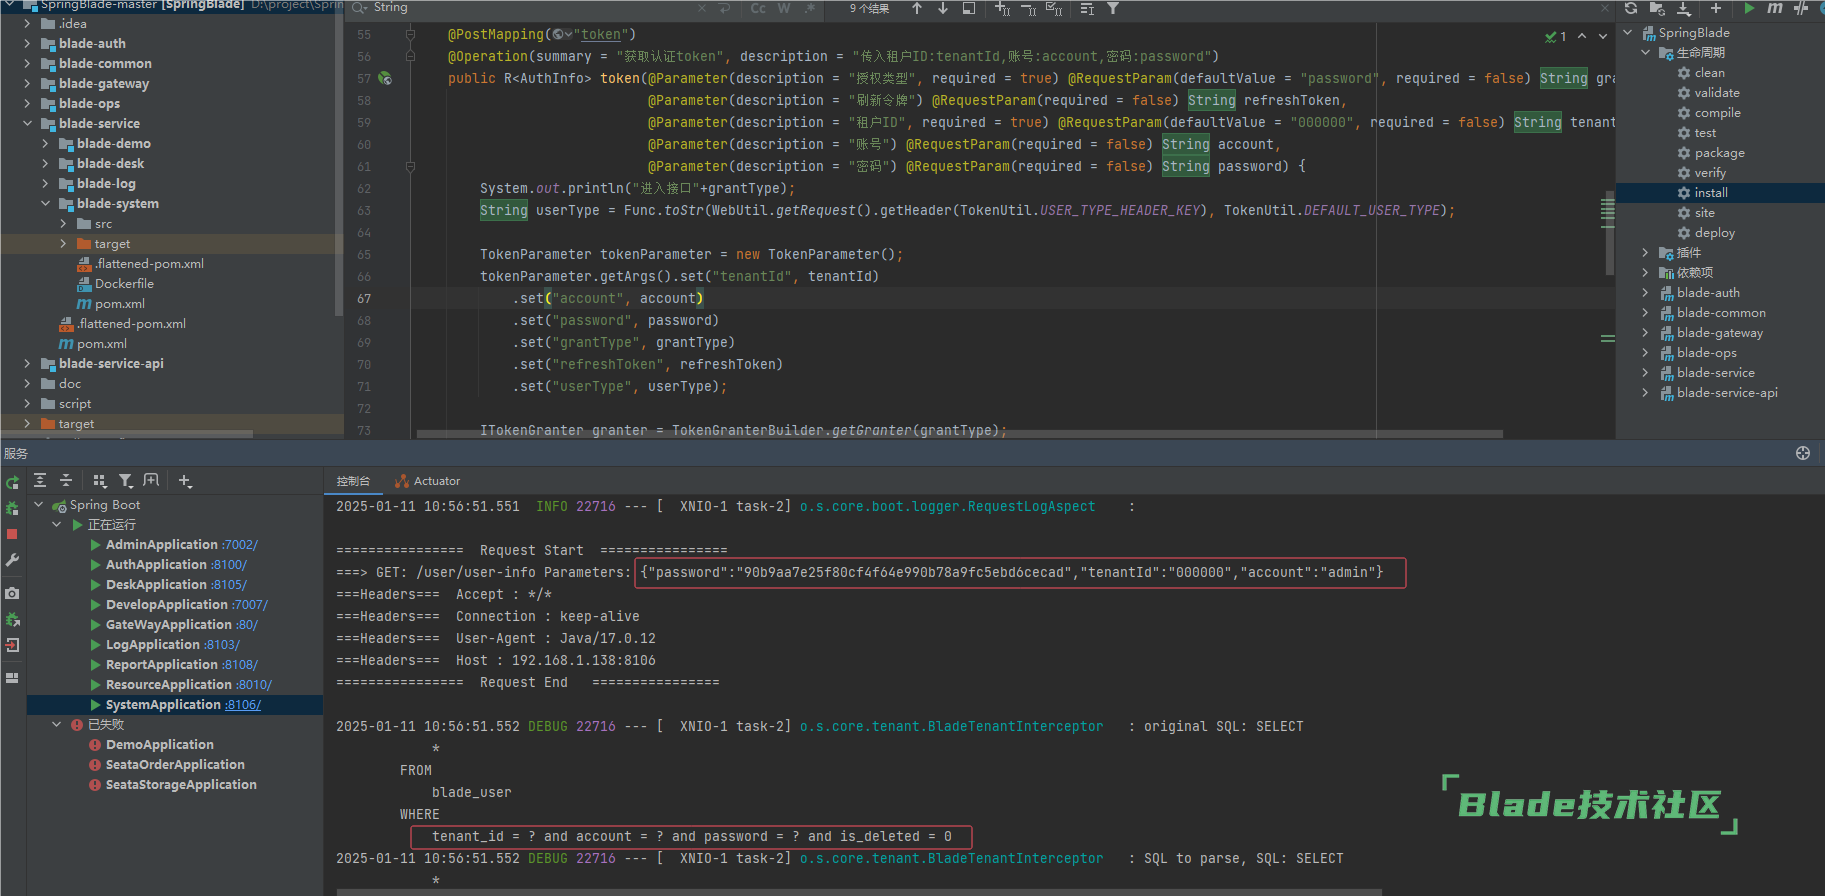Viewport: 1825px width, 896px height.
Task: Click the gutter run icon on line 57
Action: [x=386, y=78]
